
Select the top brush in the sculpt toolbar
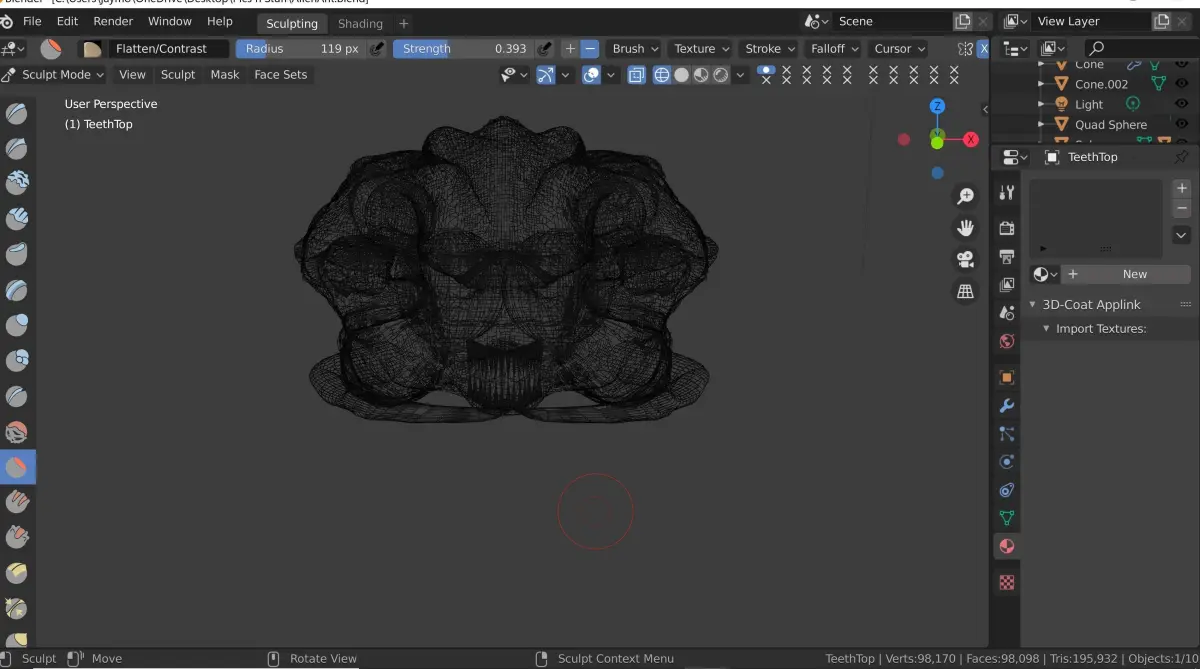[17, 113]
